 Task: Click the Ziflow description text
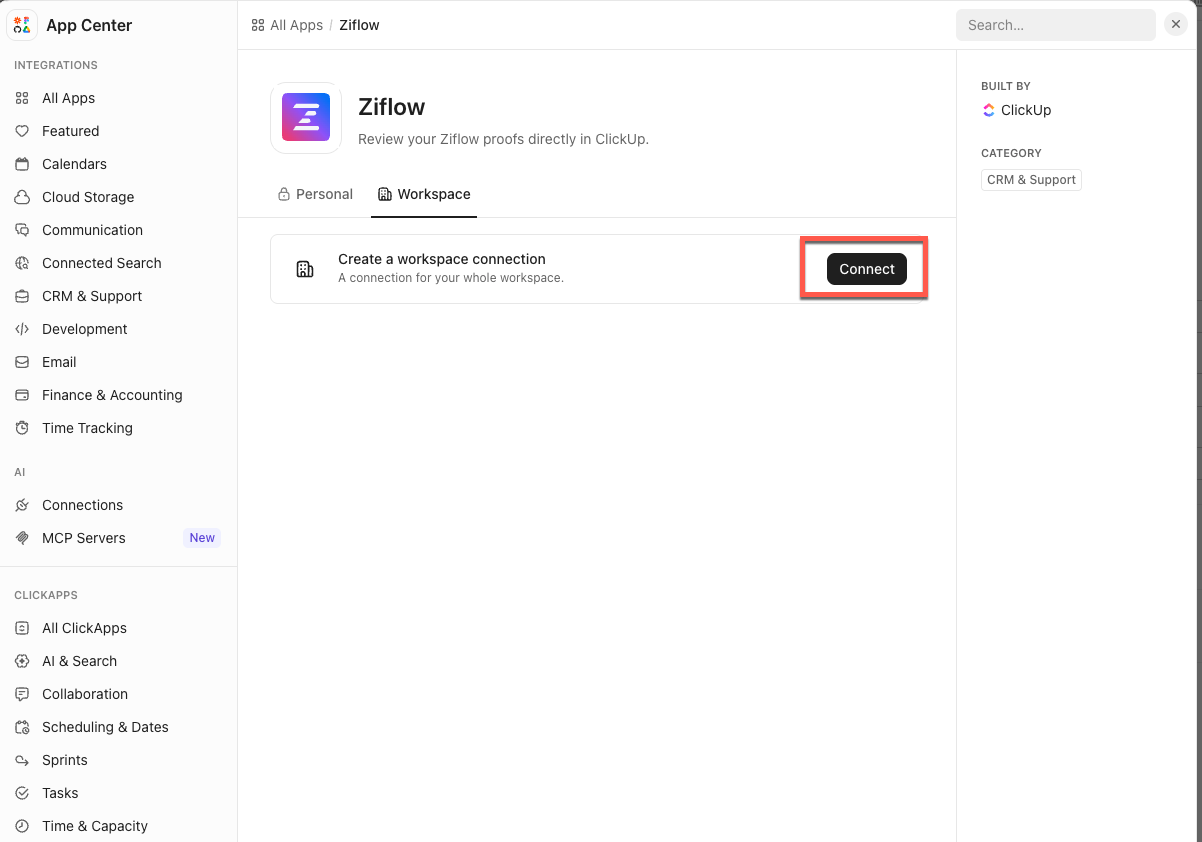(504, 139)
